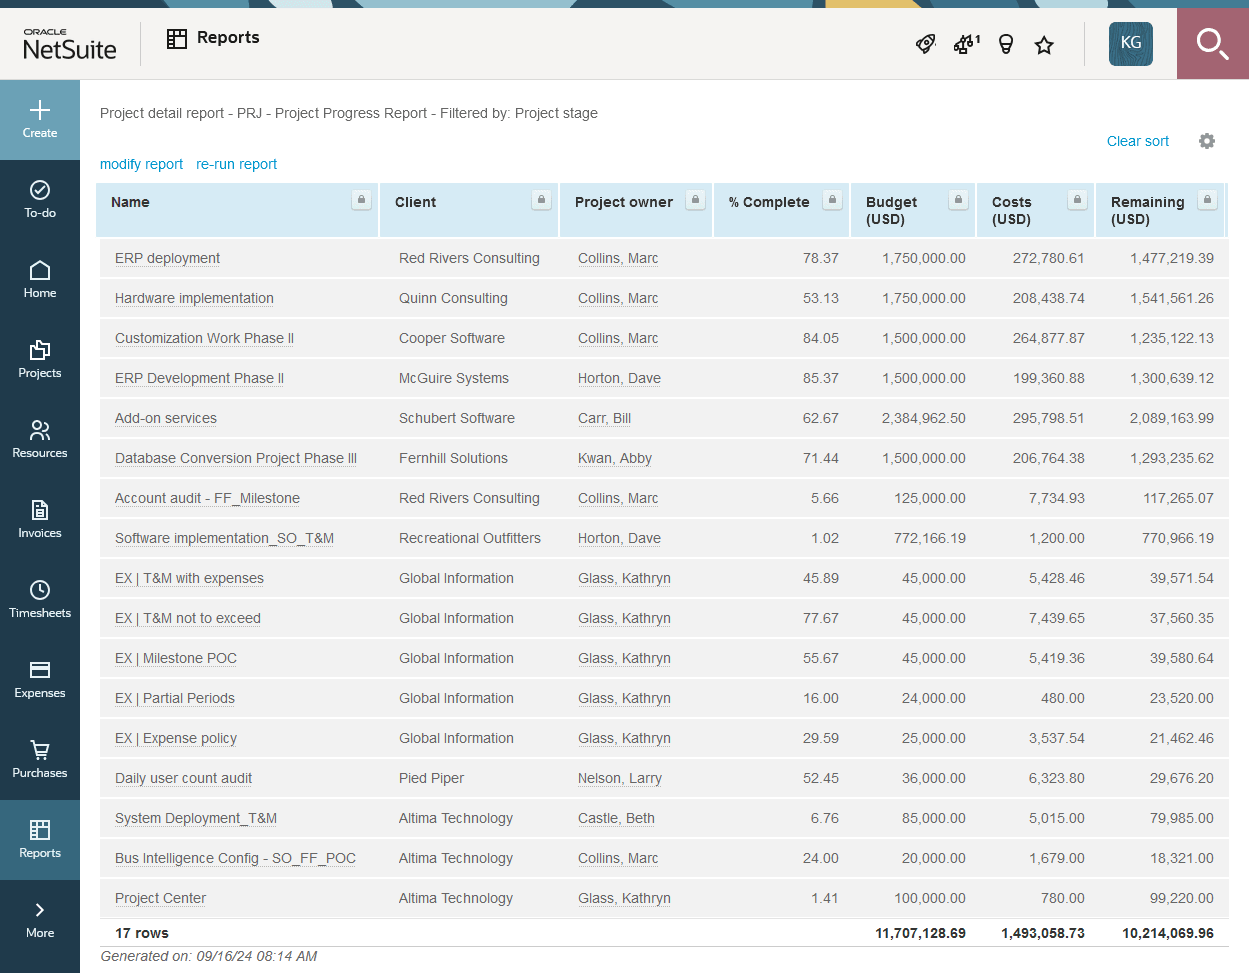Open EX | T&M with expenses project
Image resolution: width=1249 pixels, height=973 pixels.
click(189, 578)
